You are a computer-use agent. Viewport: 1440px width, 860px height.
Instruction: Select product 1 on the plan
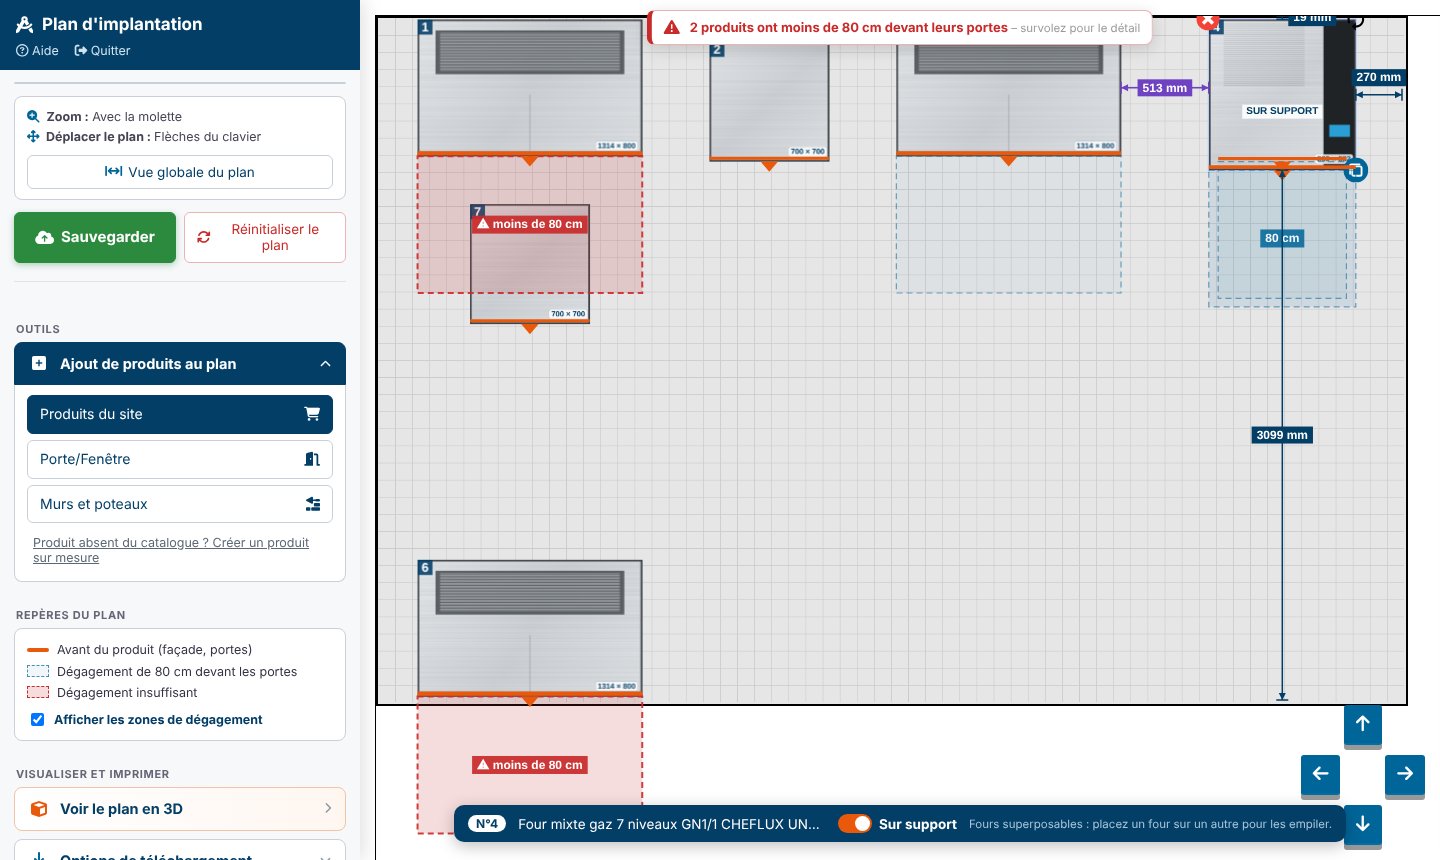click(530, 86)
